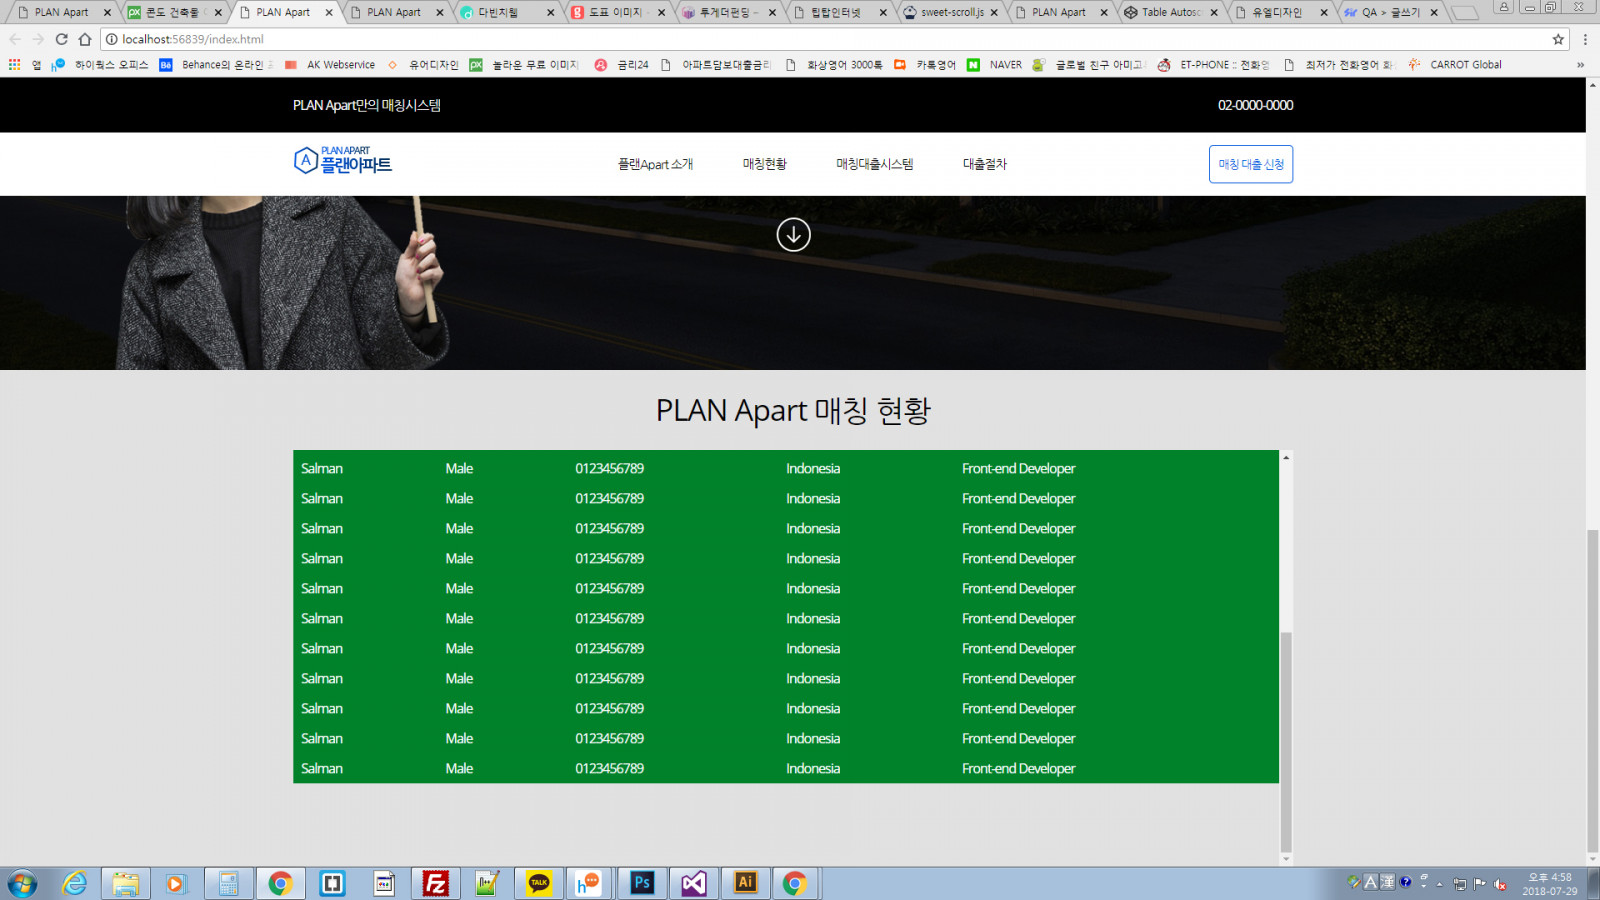Reload the page with the refresh icon
Screen dimensions: 1600x900
61,39
